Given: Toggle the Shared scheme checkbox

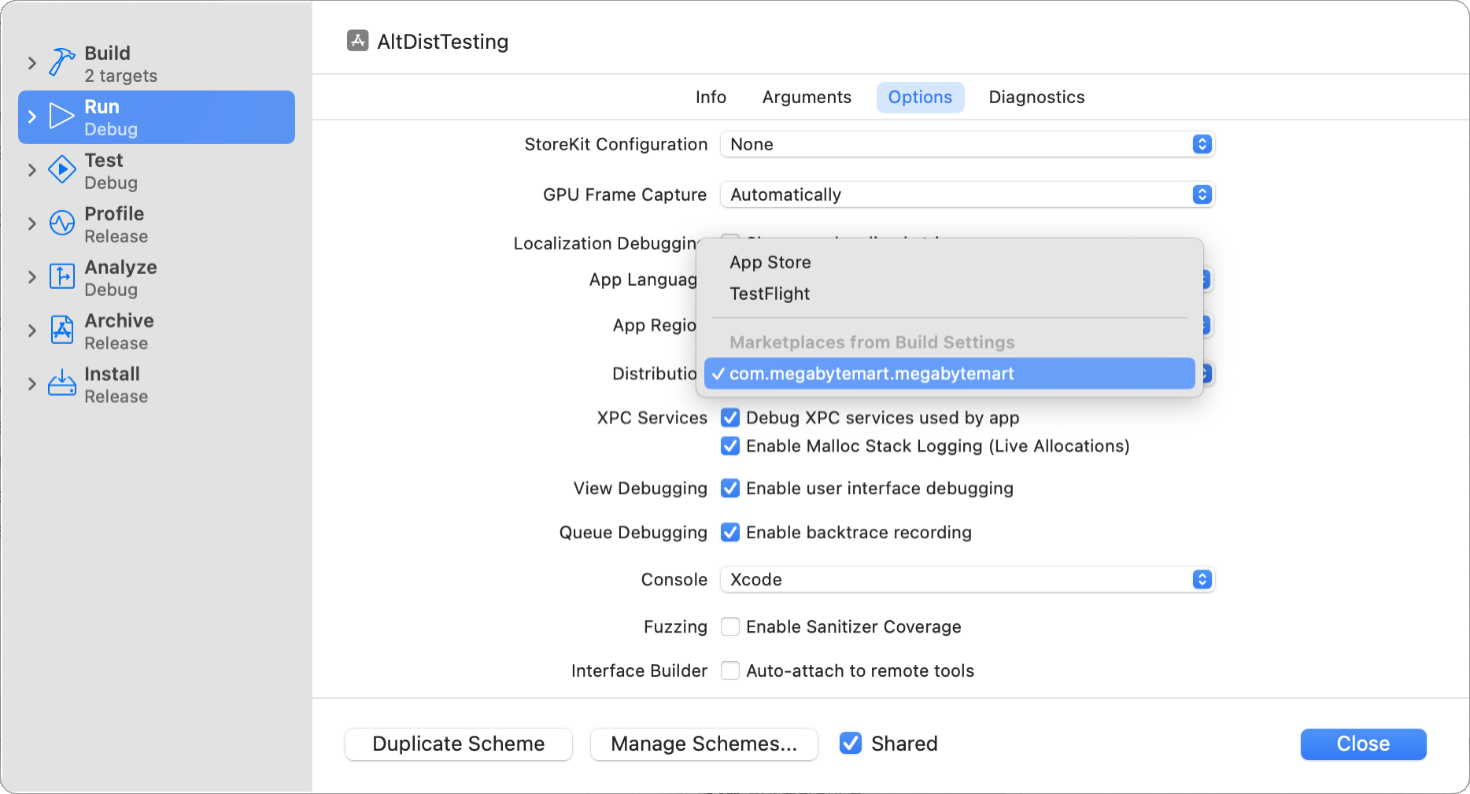Looking at the screenshot, I should pos(851,743).
